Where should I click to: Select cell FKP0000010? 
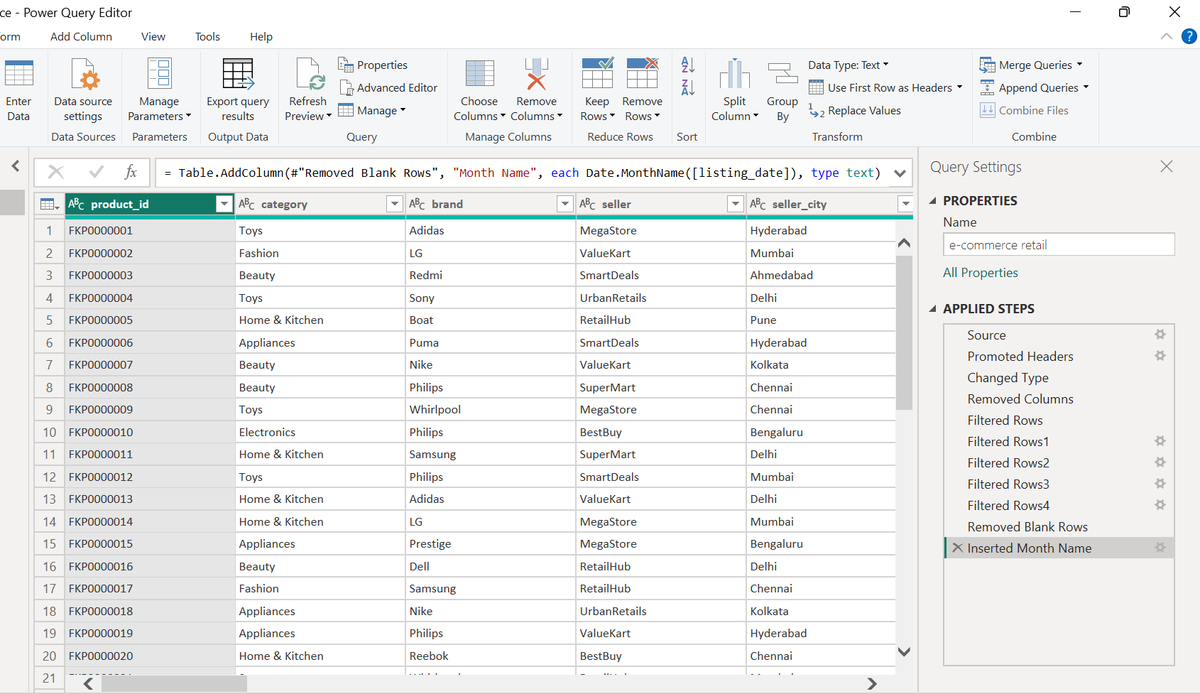pyautogui.click(x=150, y=432)
